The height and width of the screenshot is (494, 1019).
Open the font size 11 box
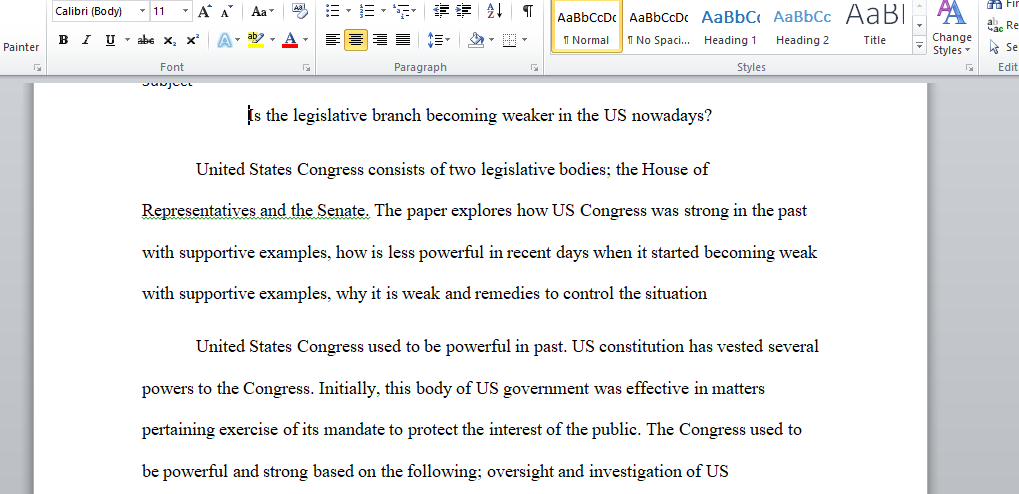tap(171, 11)
